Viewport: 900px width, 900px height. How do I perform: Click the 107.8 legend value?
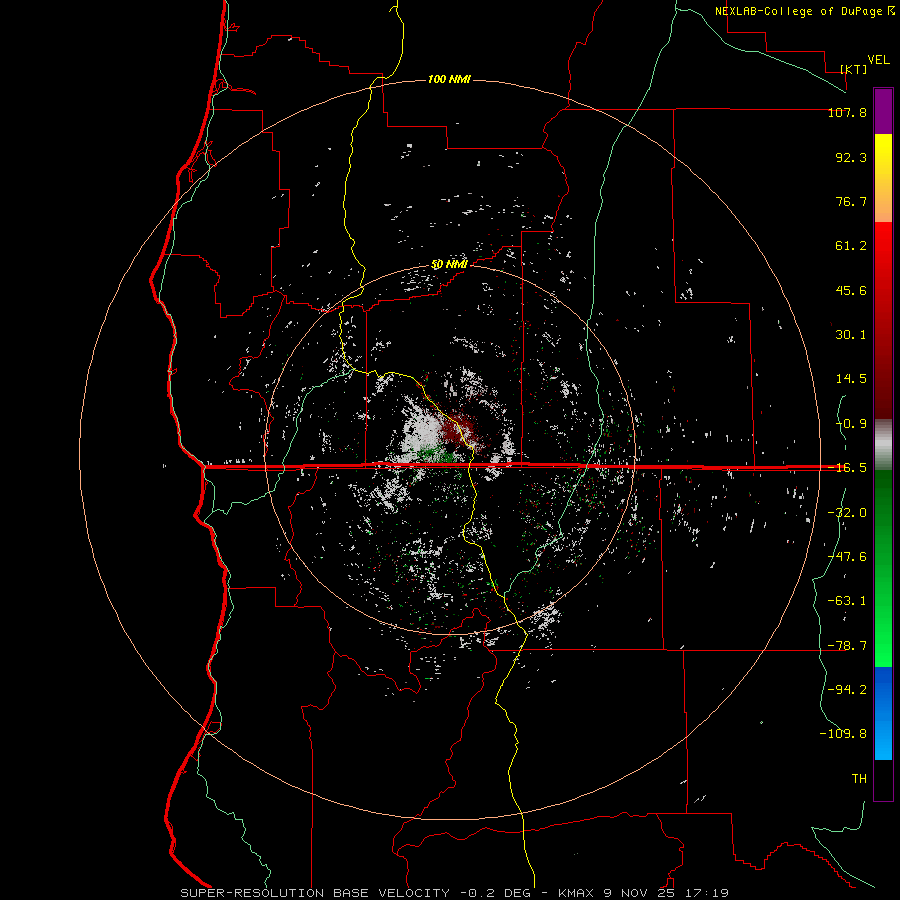[x=847, y=112]
